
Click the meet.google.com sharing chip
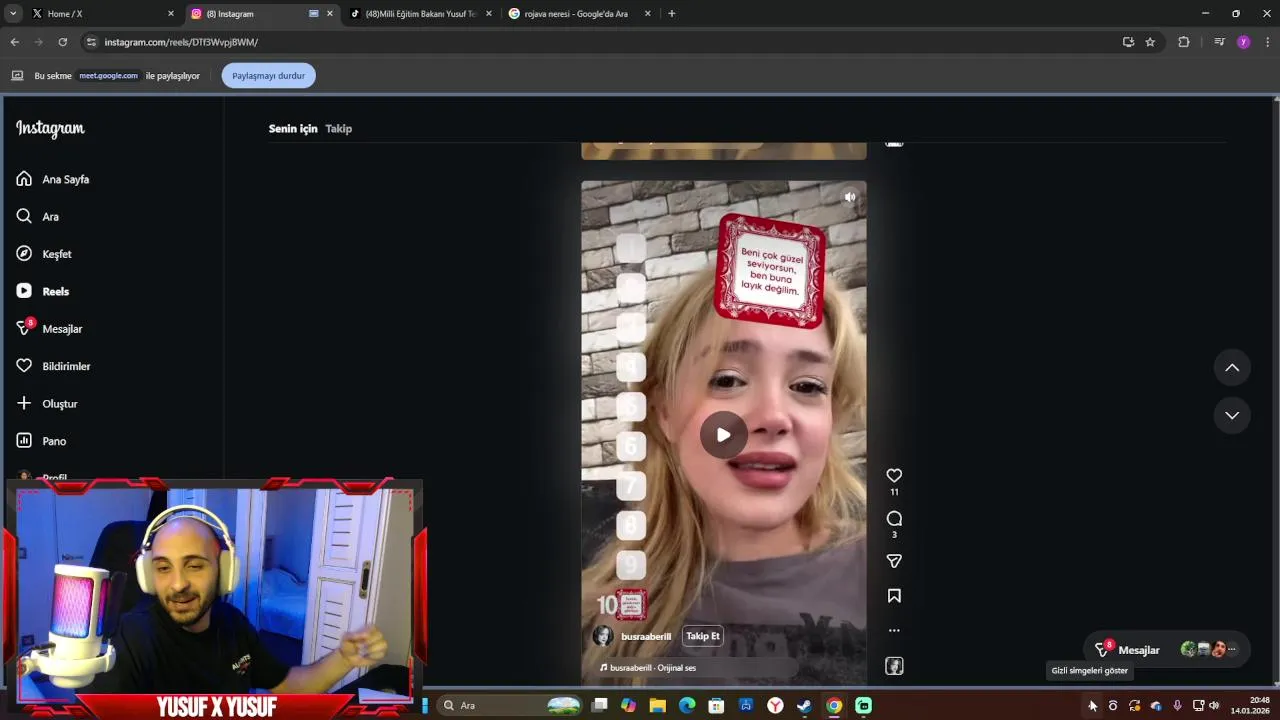(x=108, y=76)
